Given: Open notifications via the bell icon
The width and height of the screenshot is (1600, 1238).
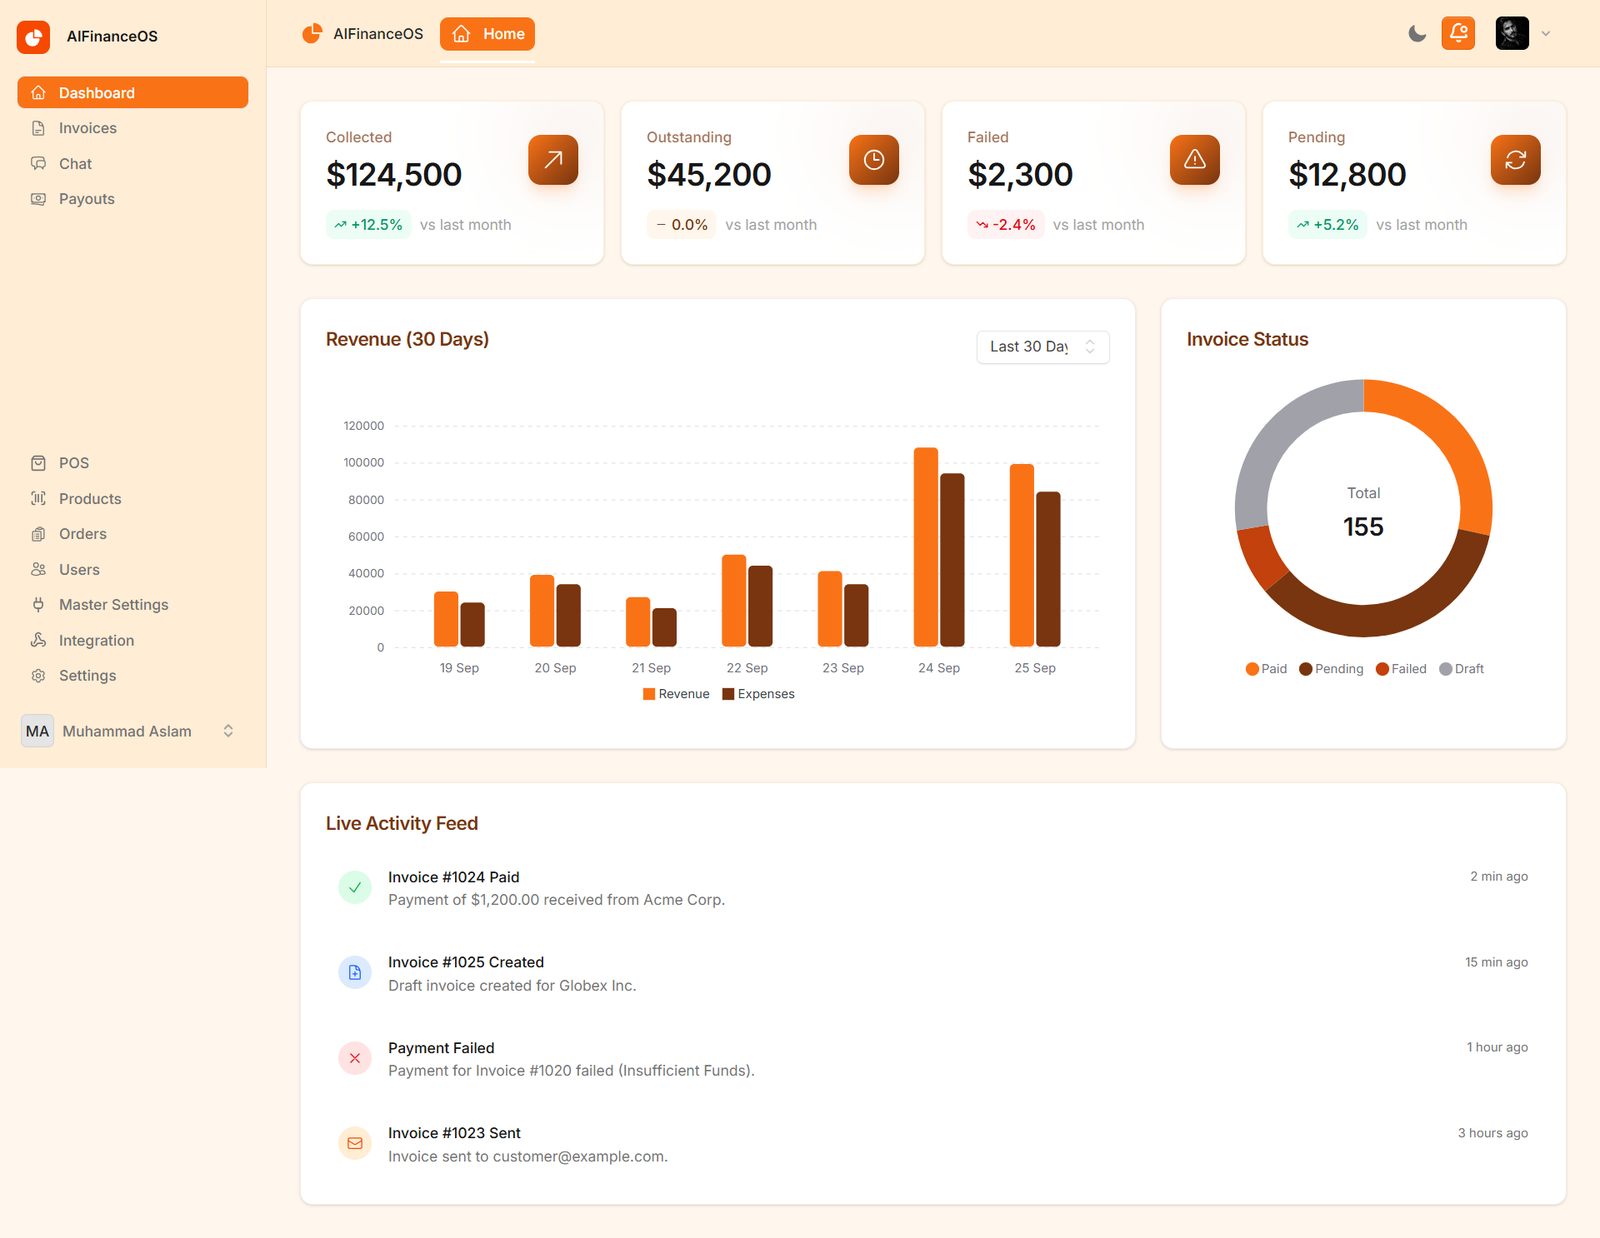Looking at the screenshot, I should click(1458, 33).
